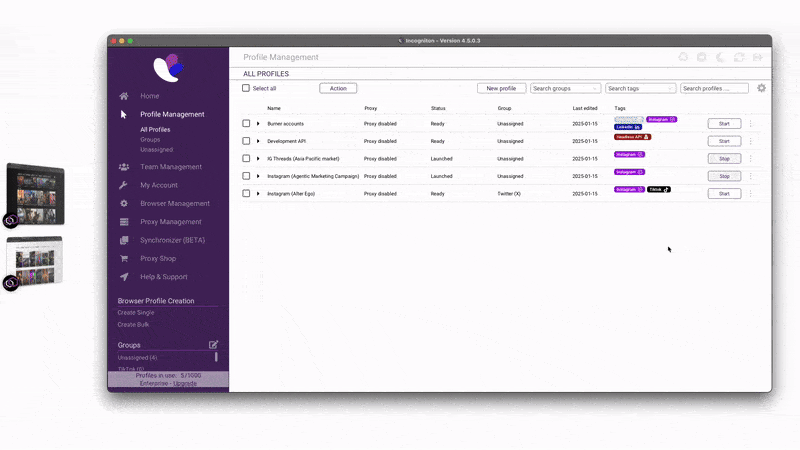This screenshot has height=450, width=800.
Task: Open the Unassigned submenu under Profile Management
Action: coord(156,150)
